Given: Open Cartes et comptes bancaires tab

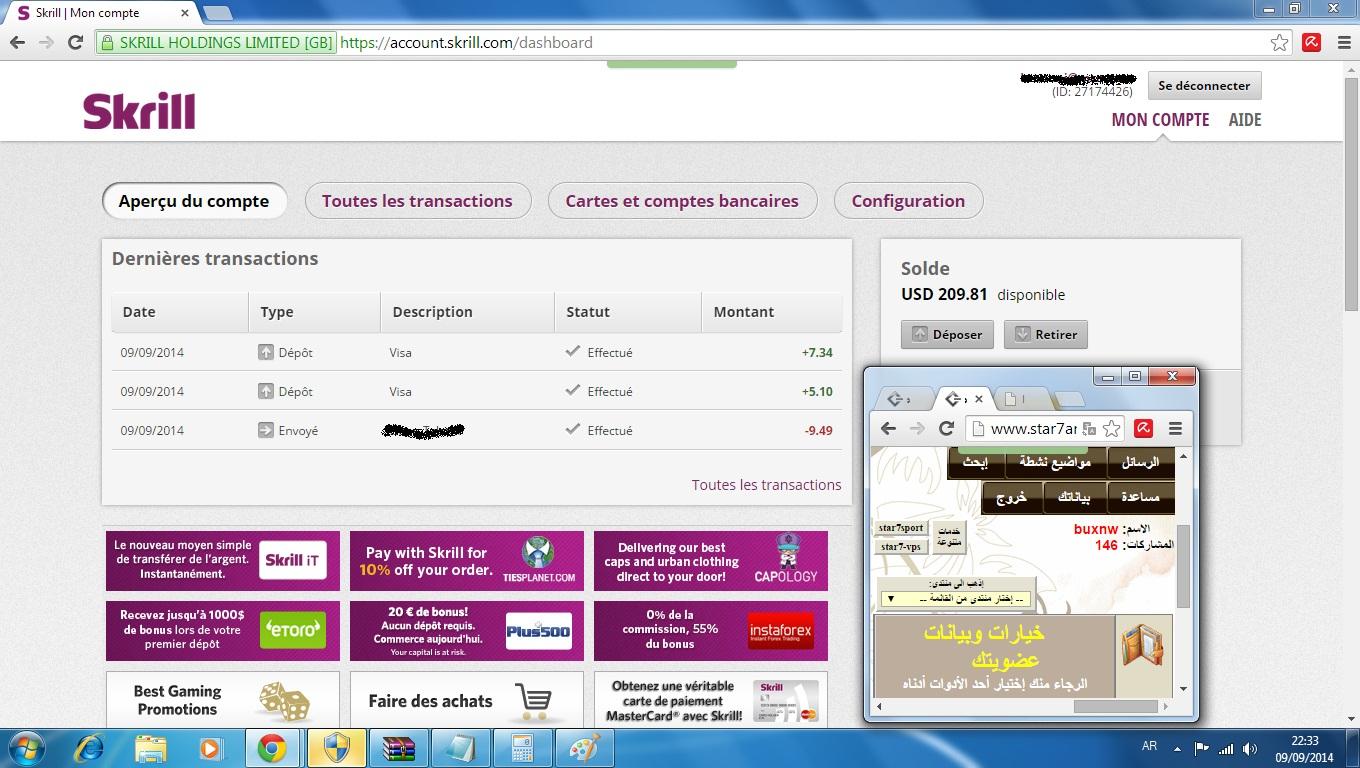Looking at the screenshot, I should [682, 201].
